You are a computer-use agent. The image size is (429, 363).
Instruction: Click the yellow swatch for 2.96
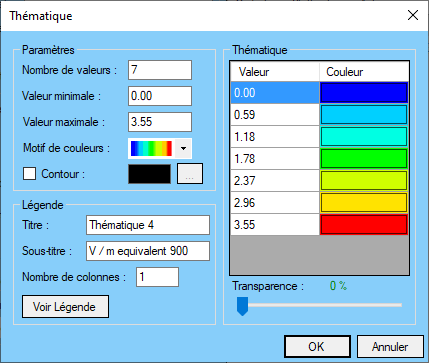point(364,203)
